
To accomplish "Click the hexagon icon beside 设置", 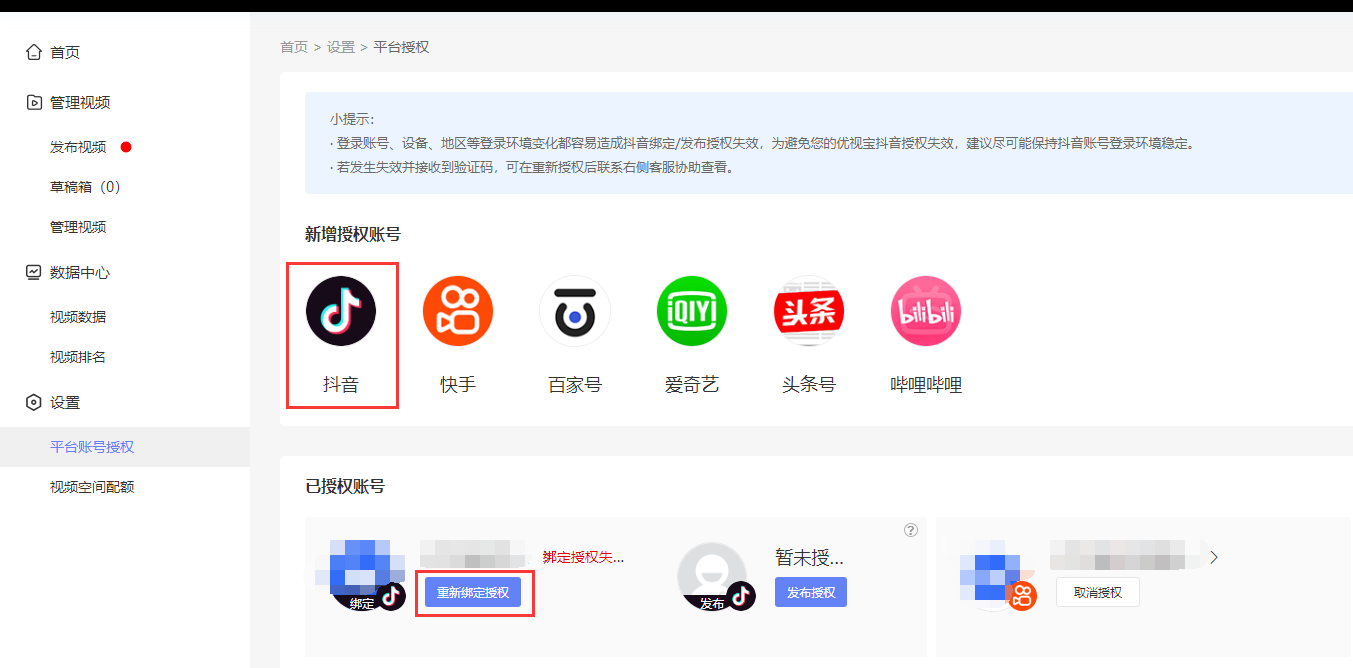I will tap(34, 402).
